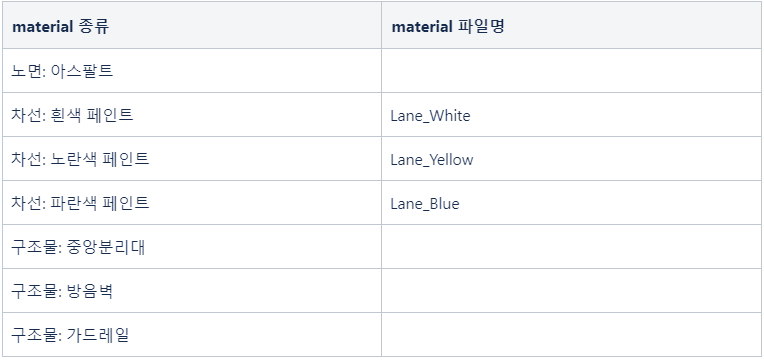Select the '구조물: 가드레일' cell
Screen dimensions: 764x360
coord(192,335)
